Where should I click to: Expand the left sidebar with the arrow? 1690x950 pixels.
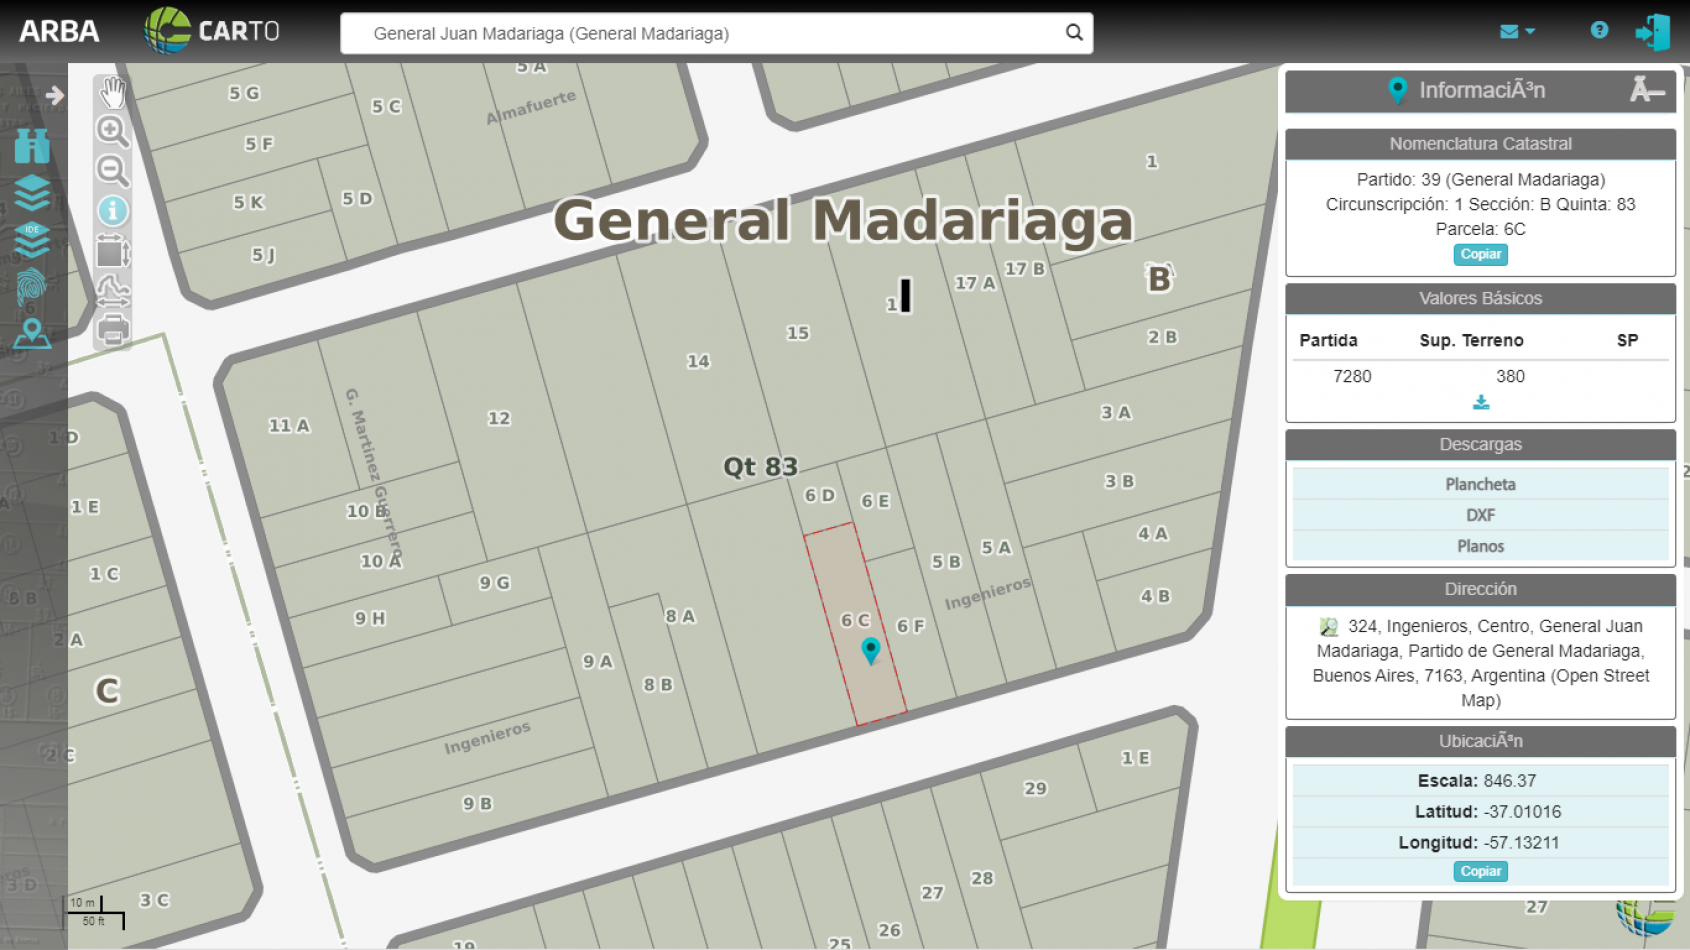click(x=54, y=95)
